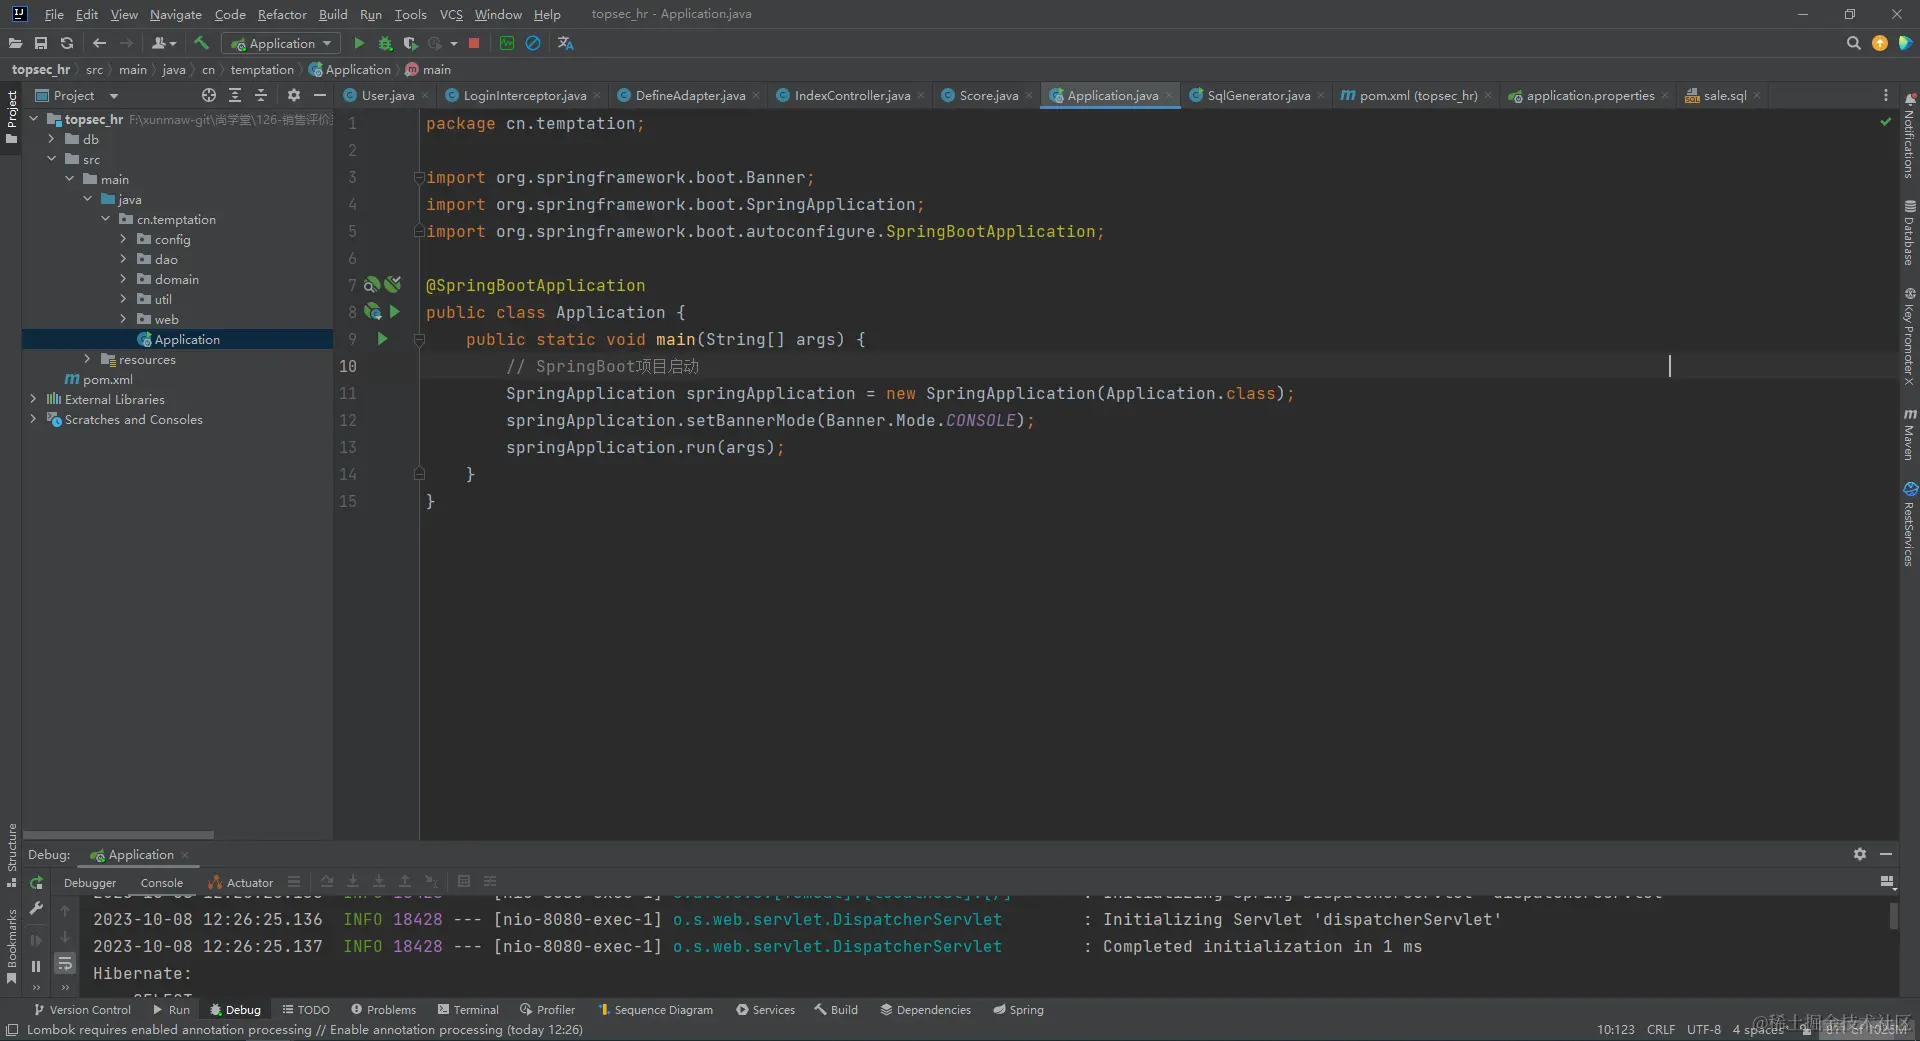Build project with the hammer icon
Screen dimensions: 1920x1041
(201, 43)
